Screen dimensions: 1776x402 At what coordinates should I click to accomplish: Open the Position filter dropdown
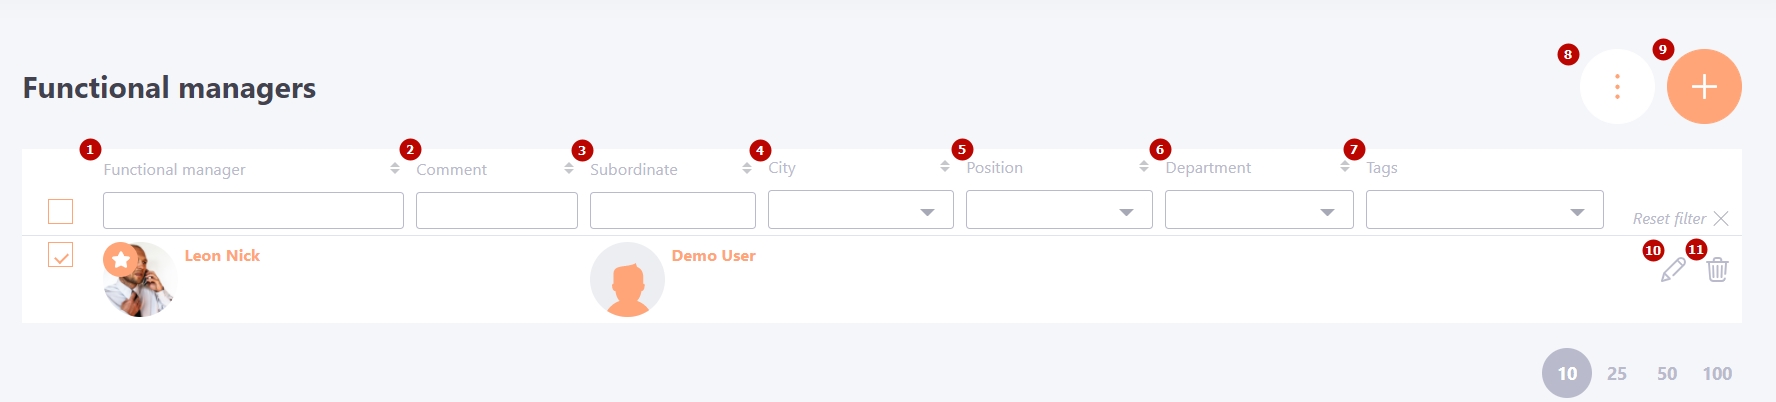point(1059,210)
